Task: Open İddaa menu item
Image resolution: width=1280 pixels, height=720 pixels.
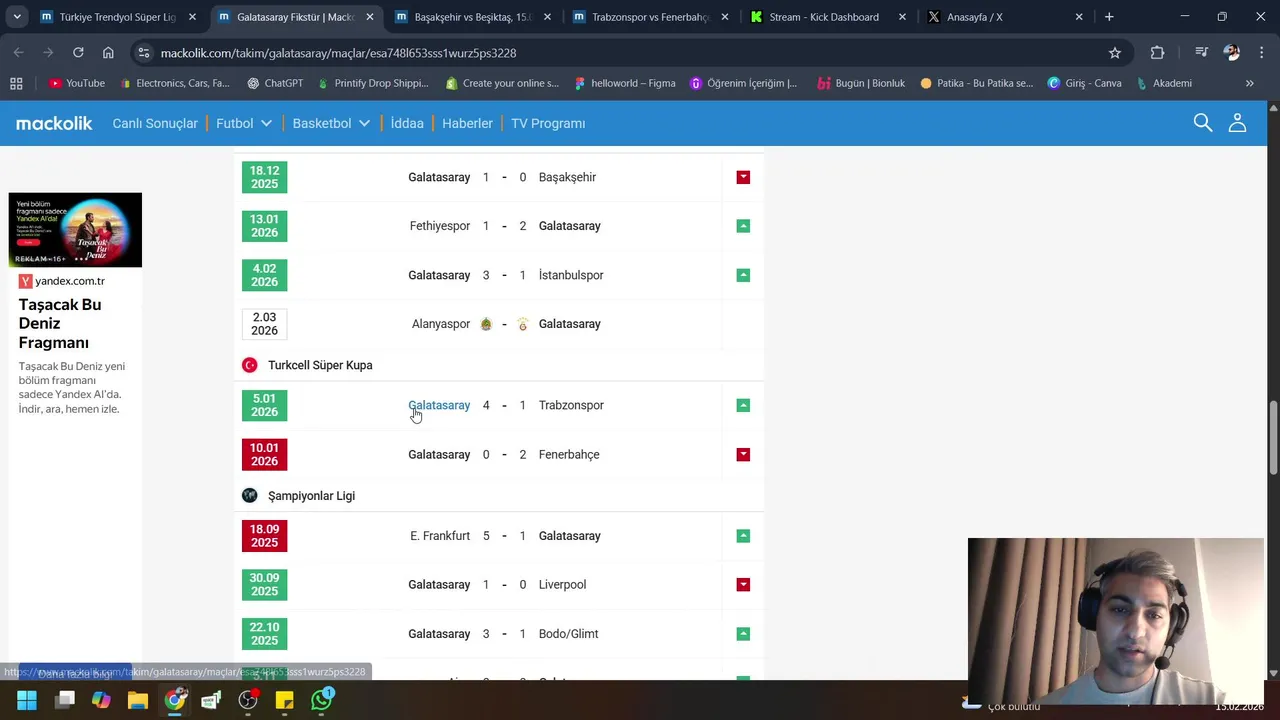Action: pyautogui.click(x=407, y=123)
